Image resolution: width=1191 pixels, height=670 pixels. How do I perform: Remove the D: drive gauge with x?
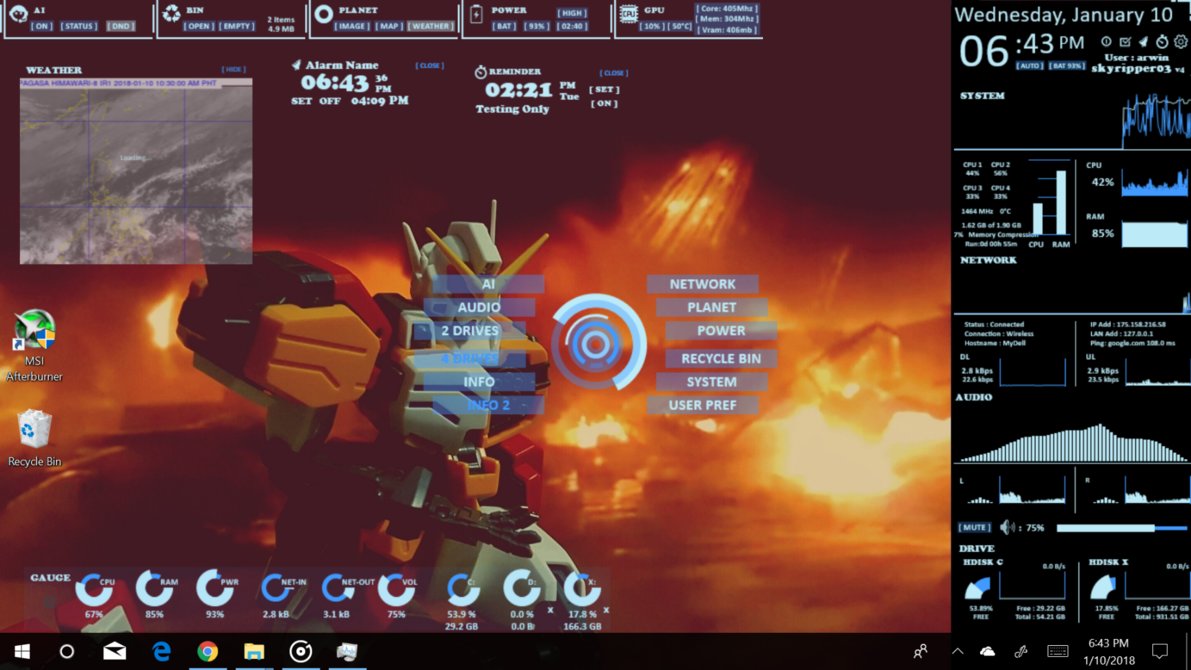coord(551,610)
